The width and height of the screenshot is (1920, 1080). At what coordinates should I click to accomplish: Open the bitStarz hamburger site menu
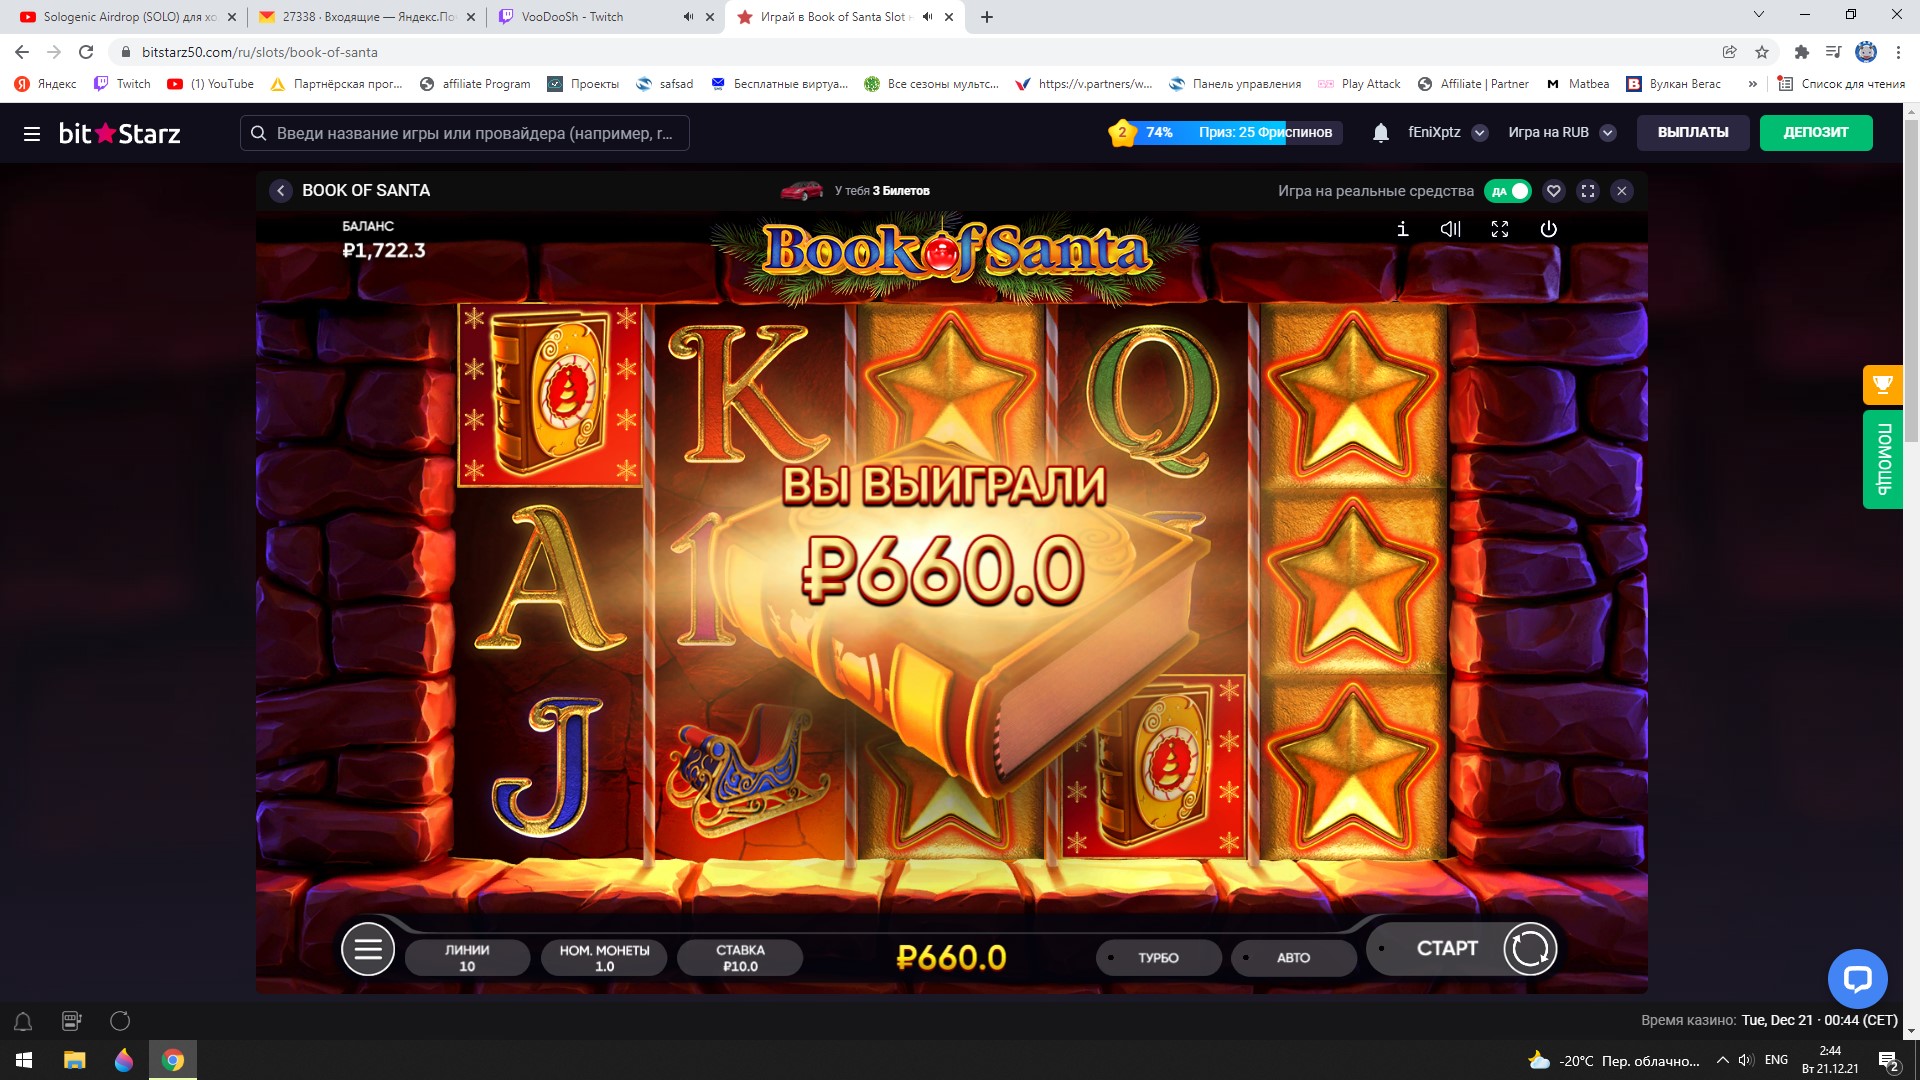[x=32, y=133]
